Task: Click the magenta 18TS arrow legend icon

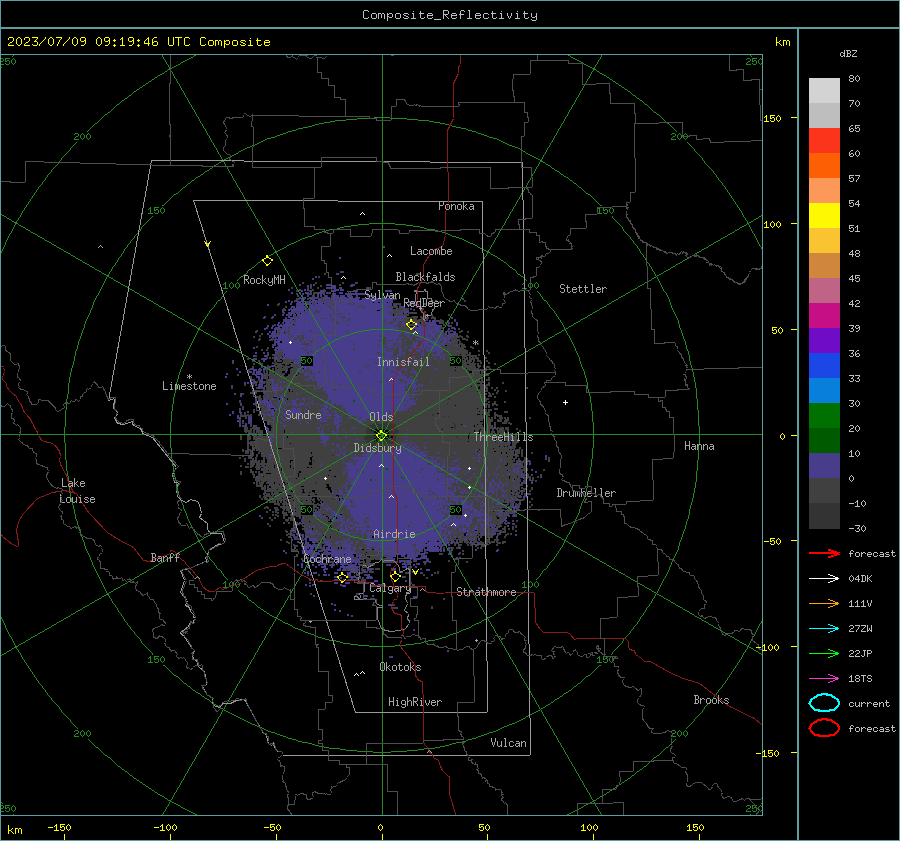Action: [824, 679]
